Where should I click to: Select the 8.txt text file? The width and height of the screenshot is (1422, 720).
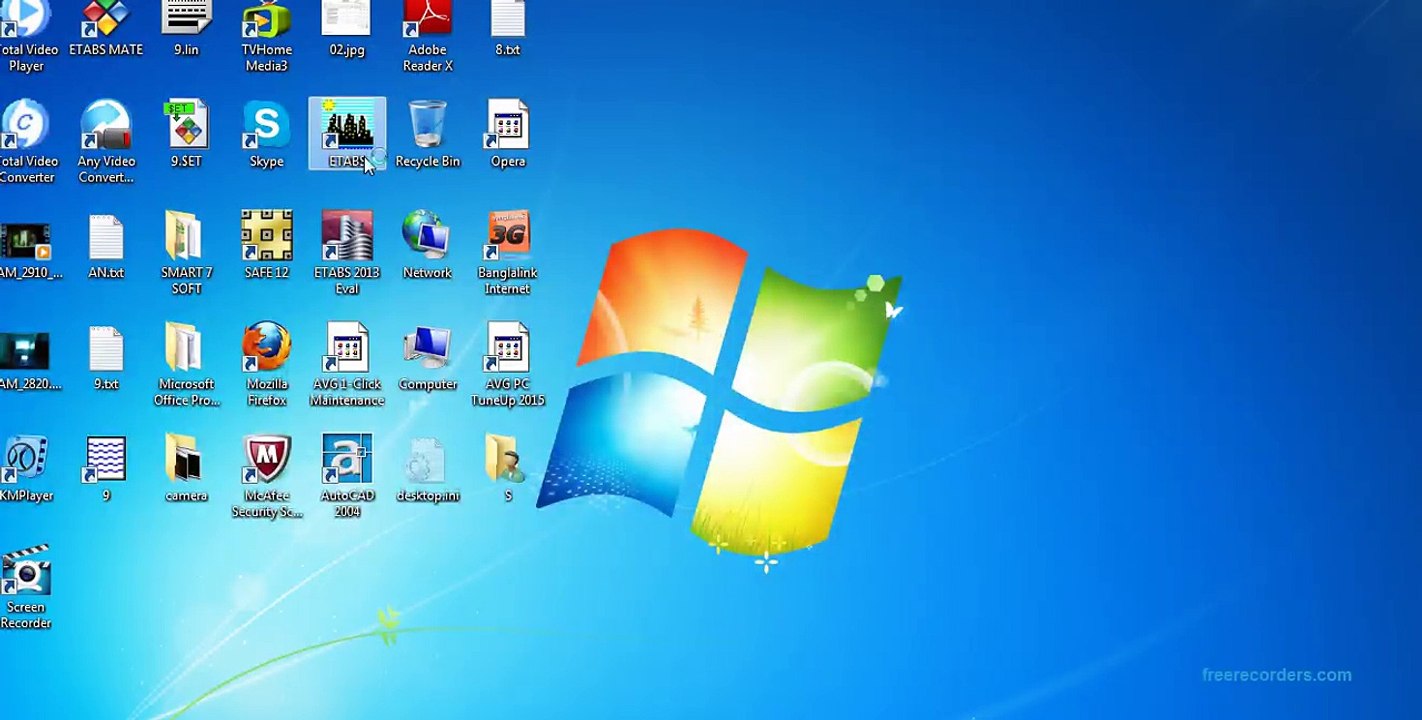508,28
